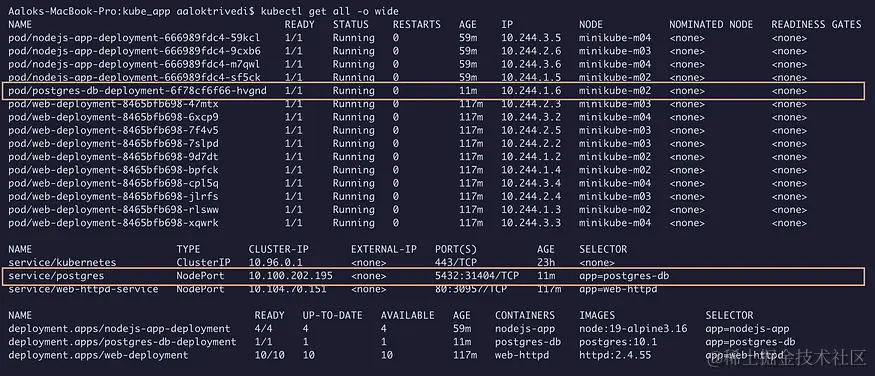Select pod IP address 10.244.1.4

tap(531, 170)
